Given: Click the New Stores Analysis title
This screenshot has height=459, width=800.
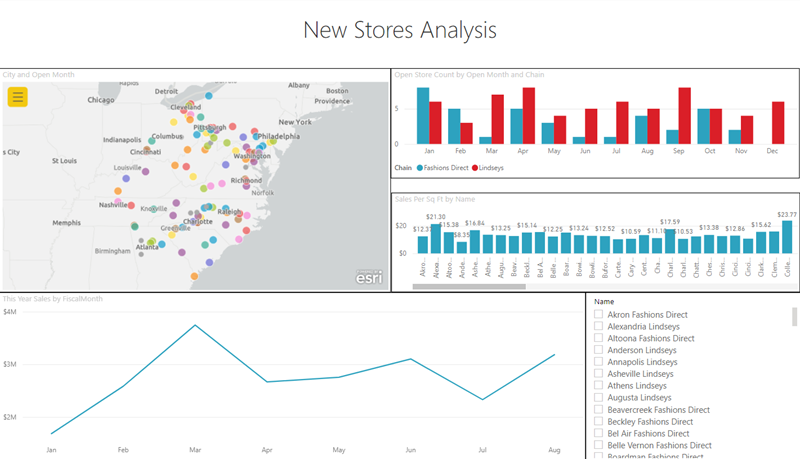Looking at the screenshot, I should 400,30.
